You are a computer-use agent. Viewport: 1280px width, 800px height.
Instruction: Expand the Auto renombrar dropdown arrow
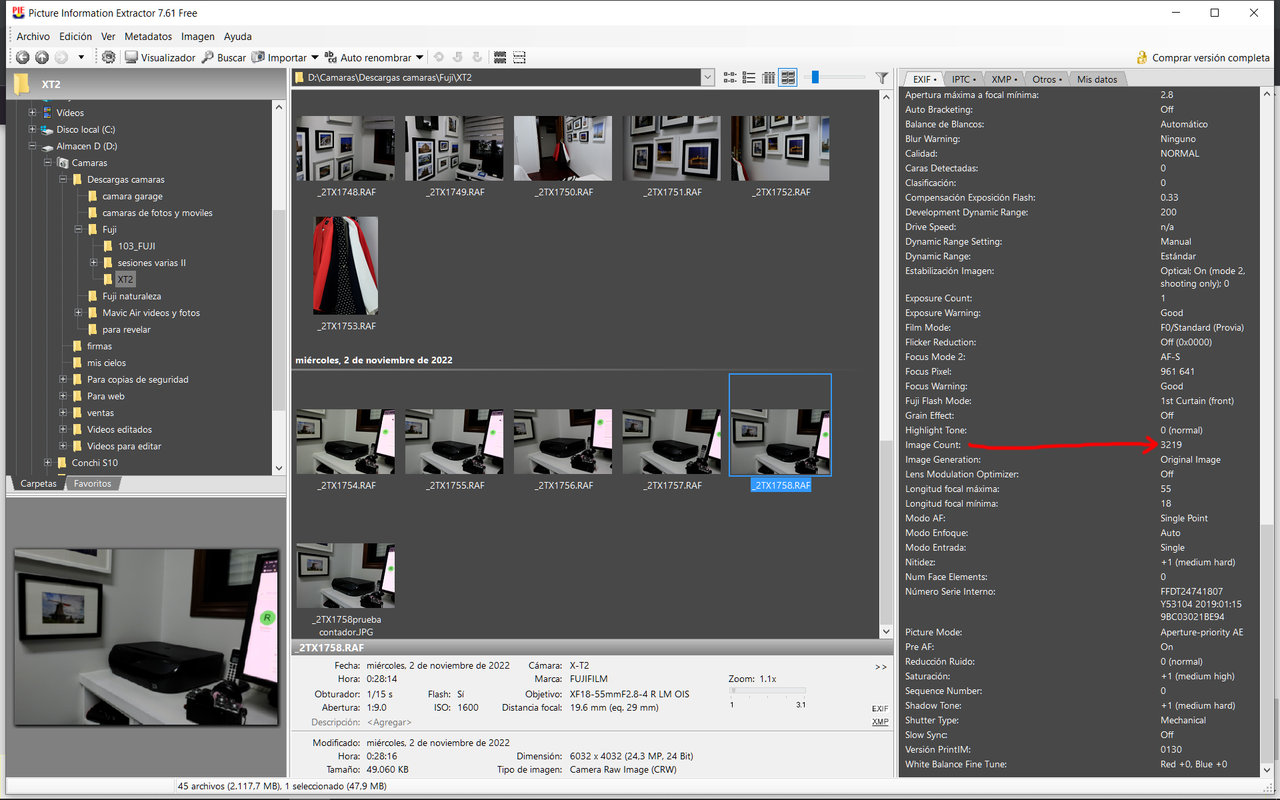coord(420,58)
